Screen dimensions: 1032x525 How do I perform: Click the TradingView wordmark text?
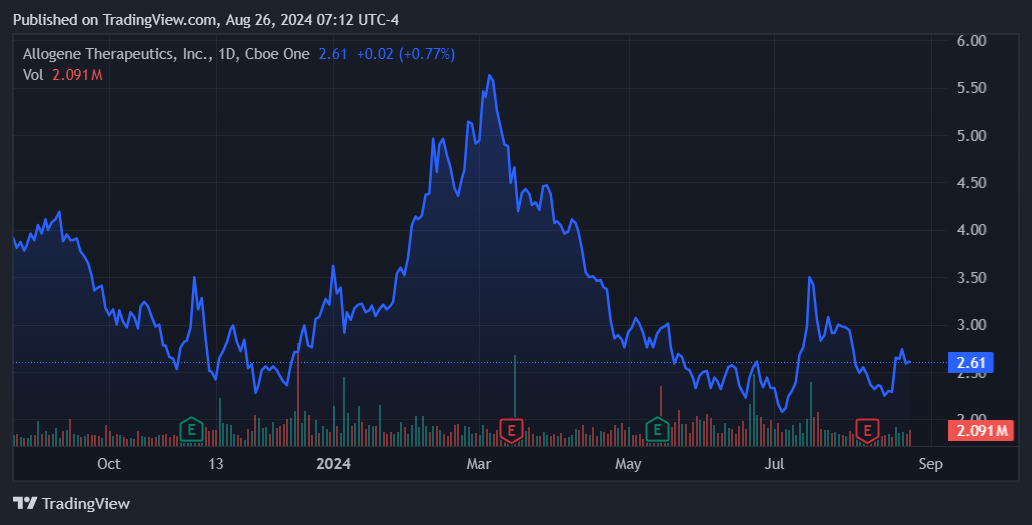[x=86, y=504]
